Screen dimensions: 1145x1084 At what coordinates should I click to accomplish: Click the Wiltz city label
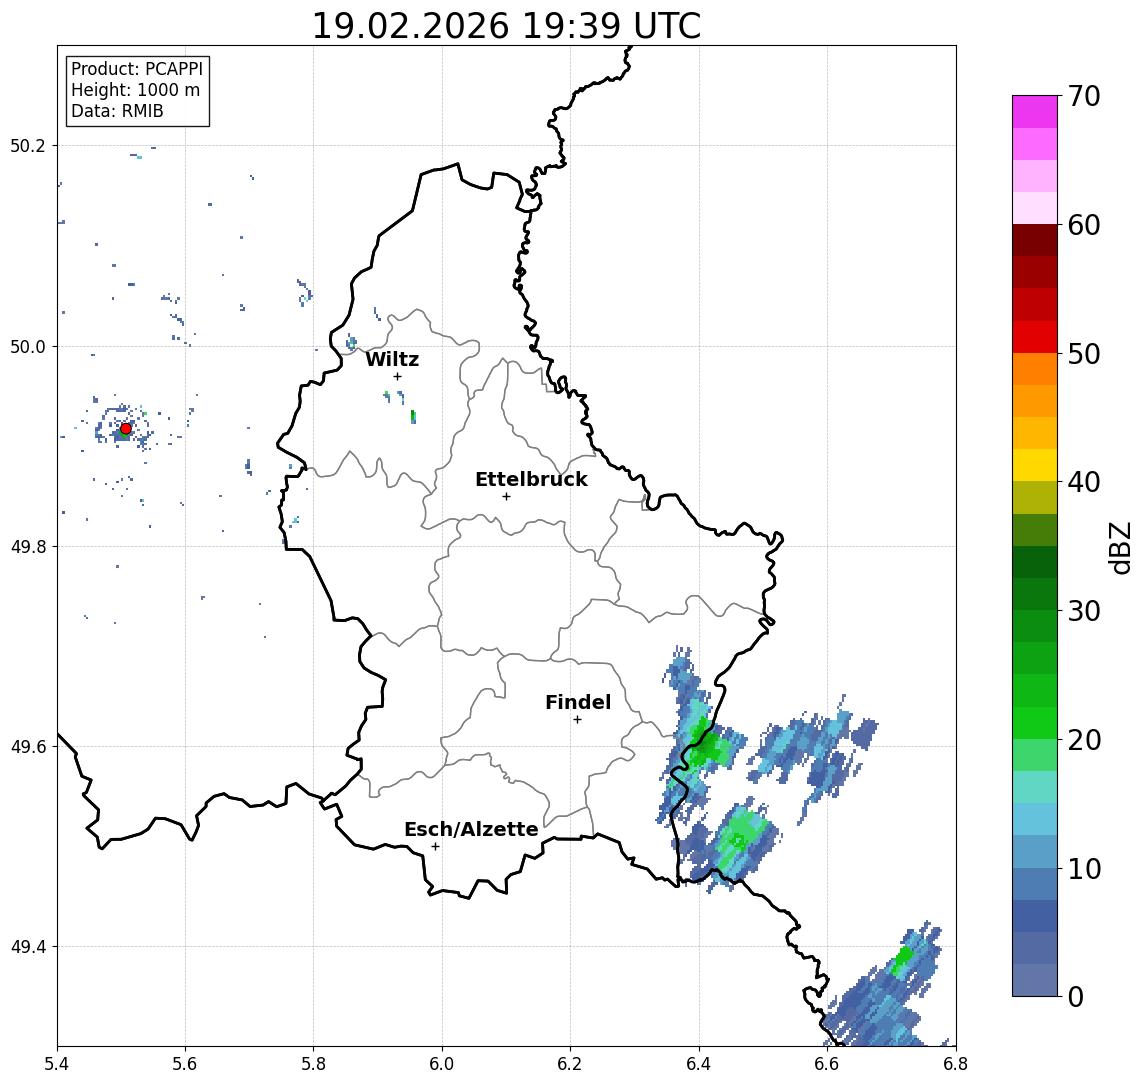392,359
